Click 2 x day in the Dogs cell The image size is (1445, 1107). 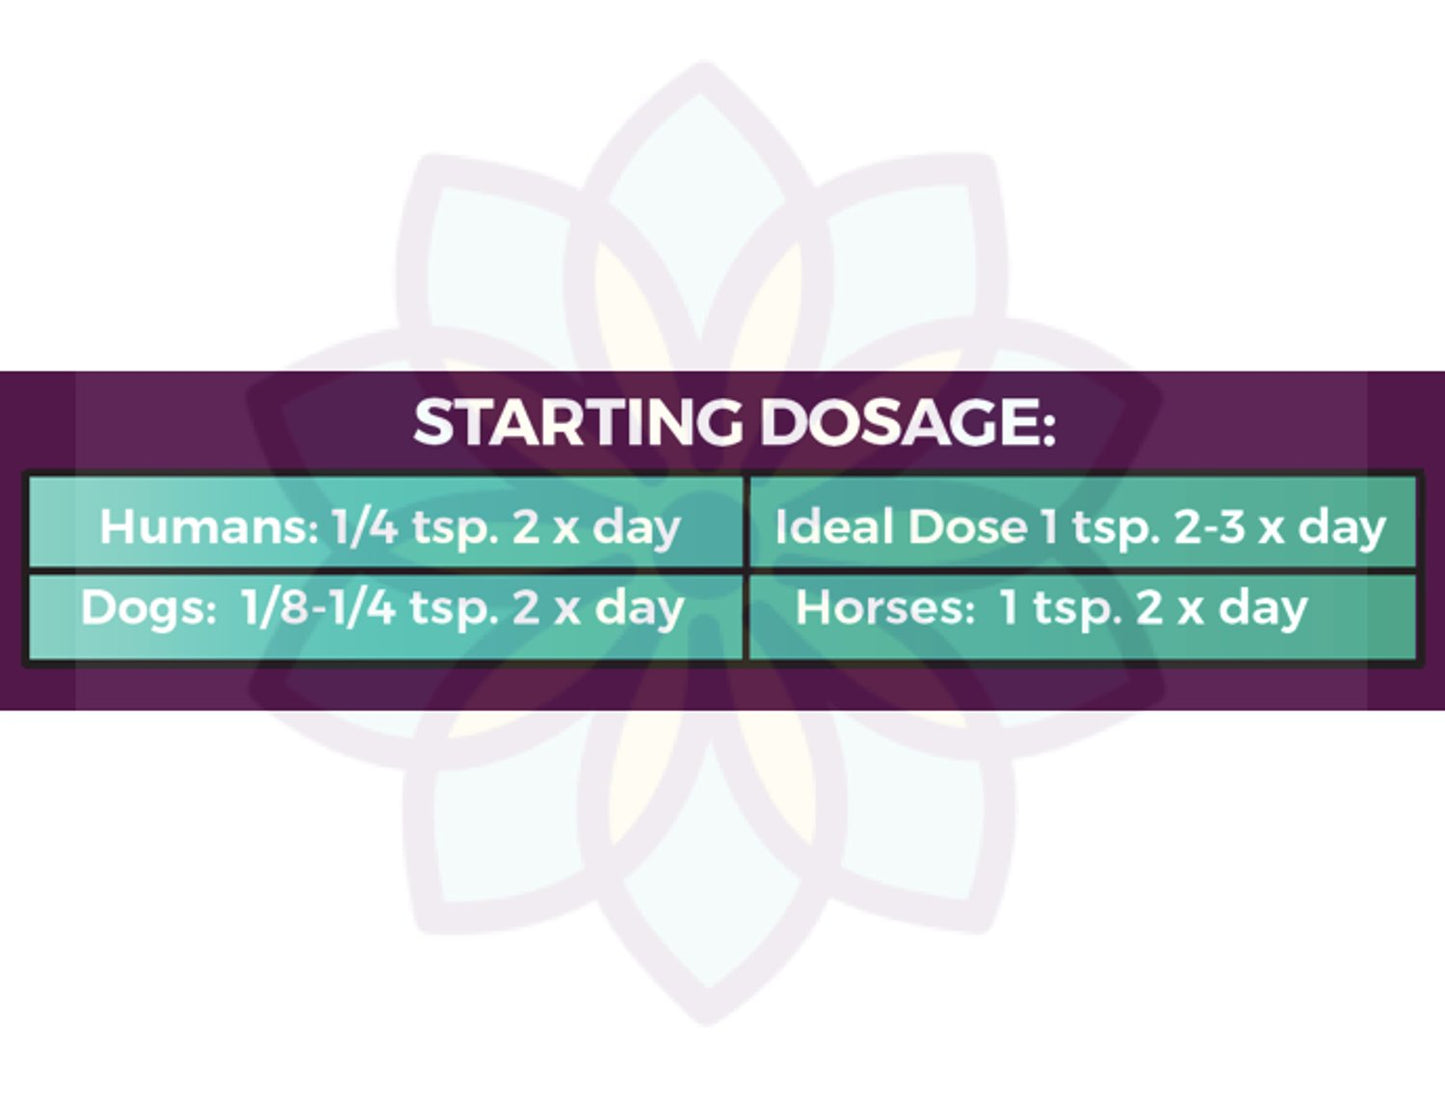(x=598, y=608)
